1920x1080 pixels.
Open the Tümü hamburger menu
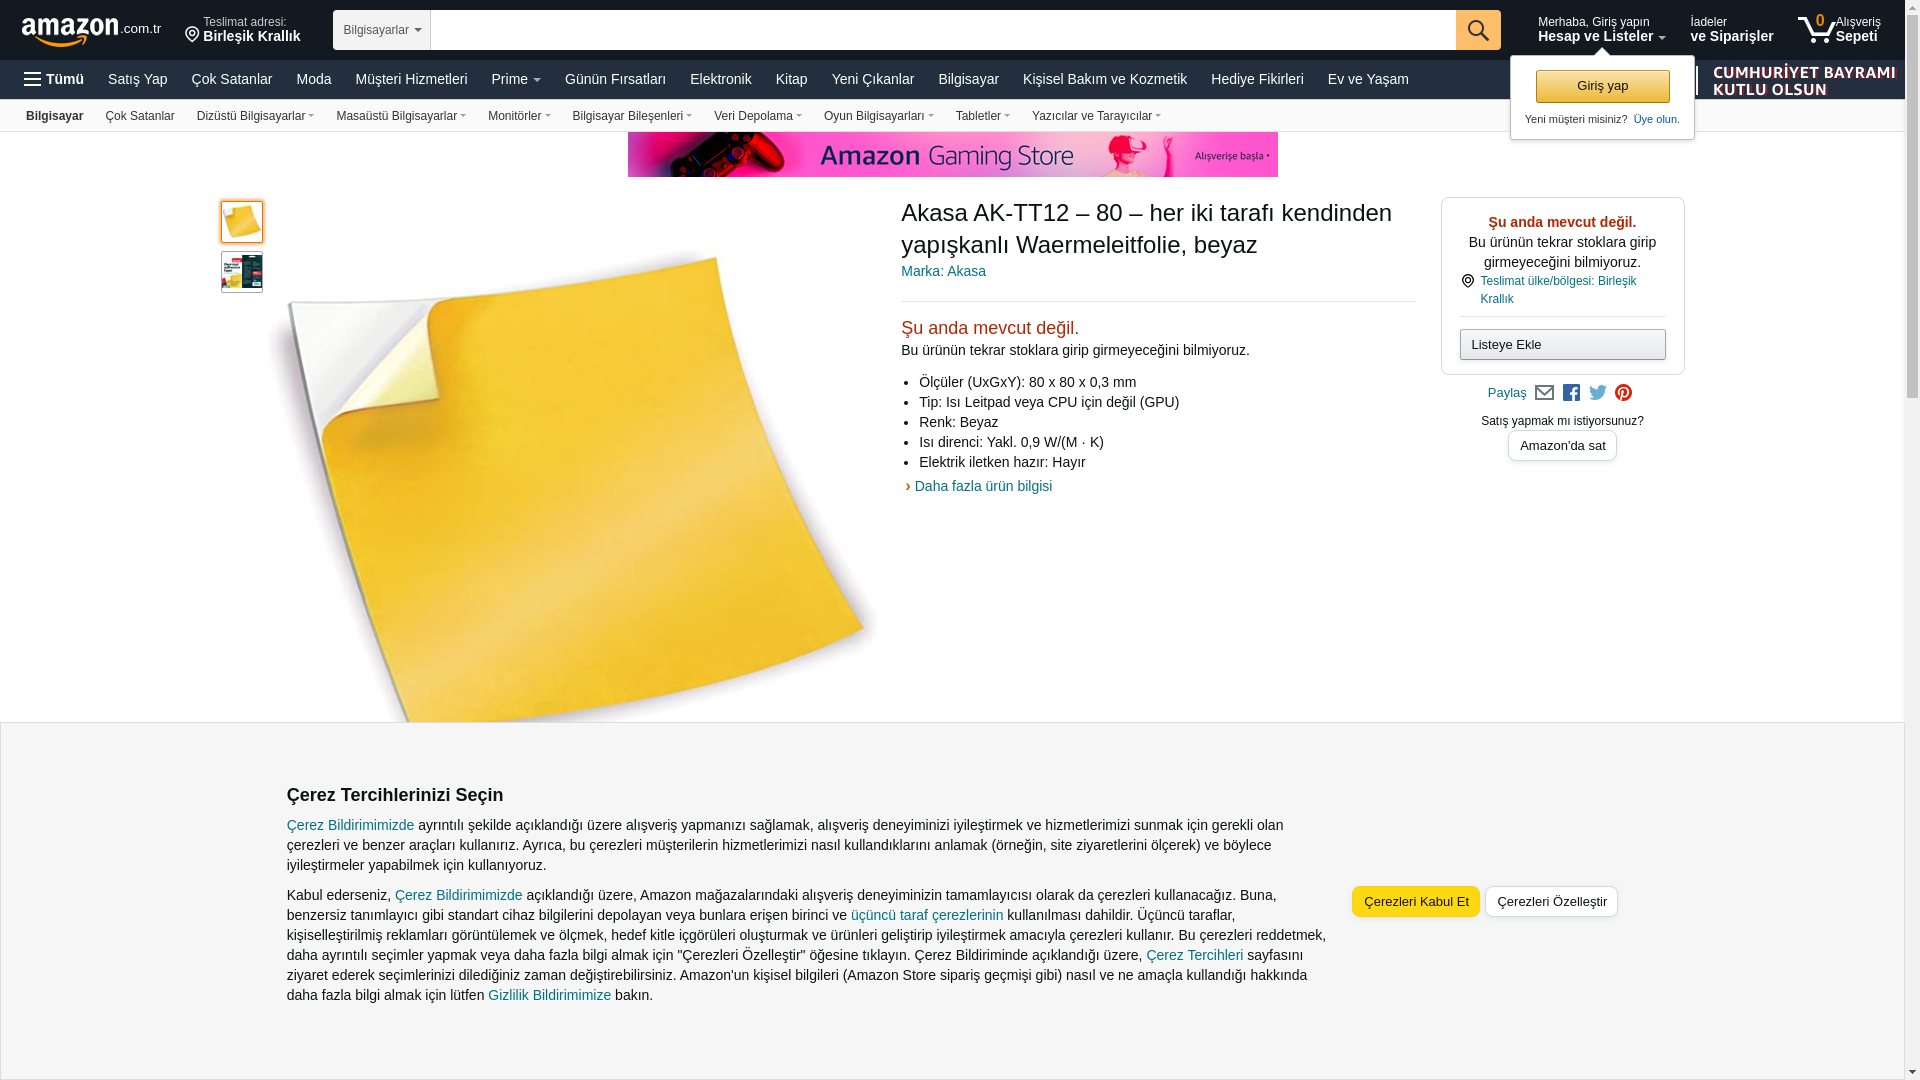click(x=54, y=79)
